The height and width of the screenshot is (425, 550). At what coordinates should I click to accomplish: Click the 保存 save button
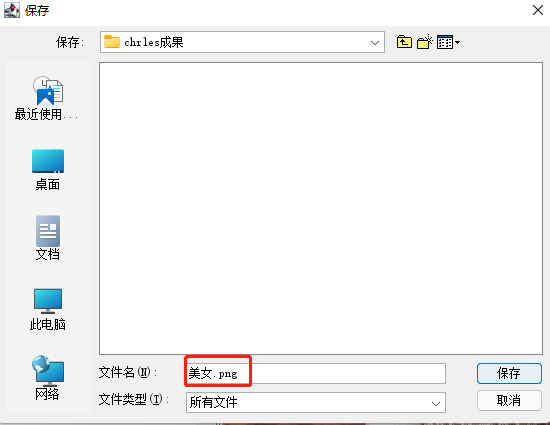click(x=509, y=373)
